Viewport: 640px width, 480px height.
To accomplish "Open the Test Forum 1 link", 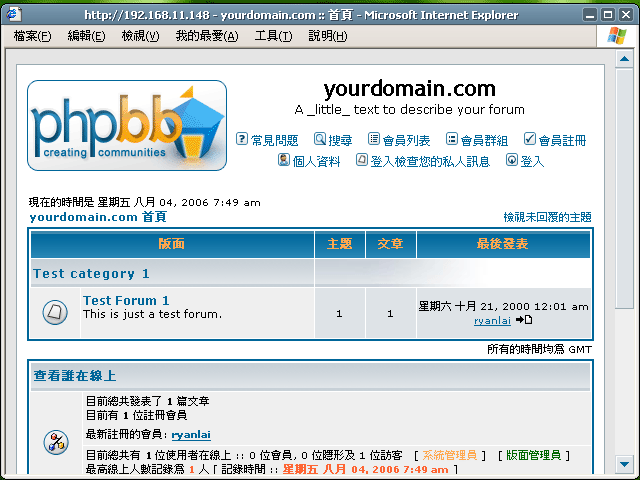I will 126,300.
